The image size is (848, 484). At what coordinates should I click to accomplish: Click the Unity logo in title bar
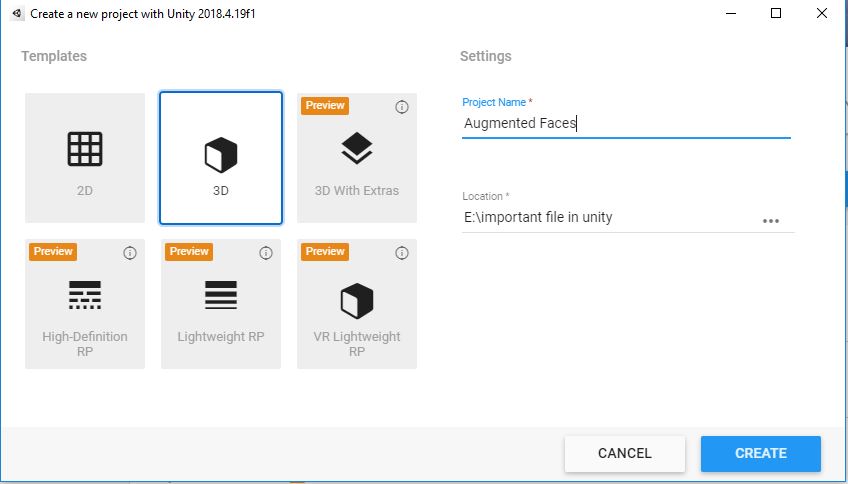point(17,13)
